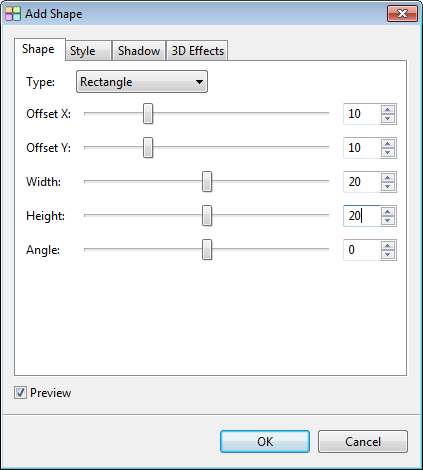Viewport: 423px width, 470px height.
Task: Click the Offset Y value field
Action: [362, 148]
